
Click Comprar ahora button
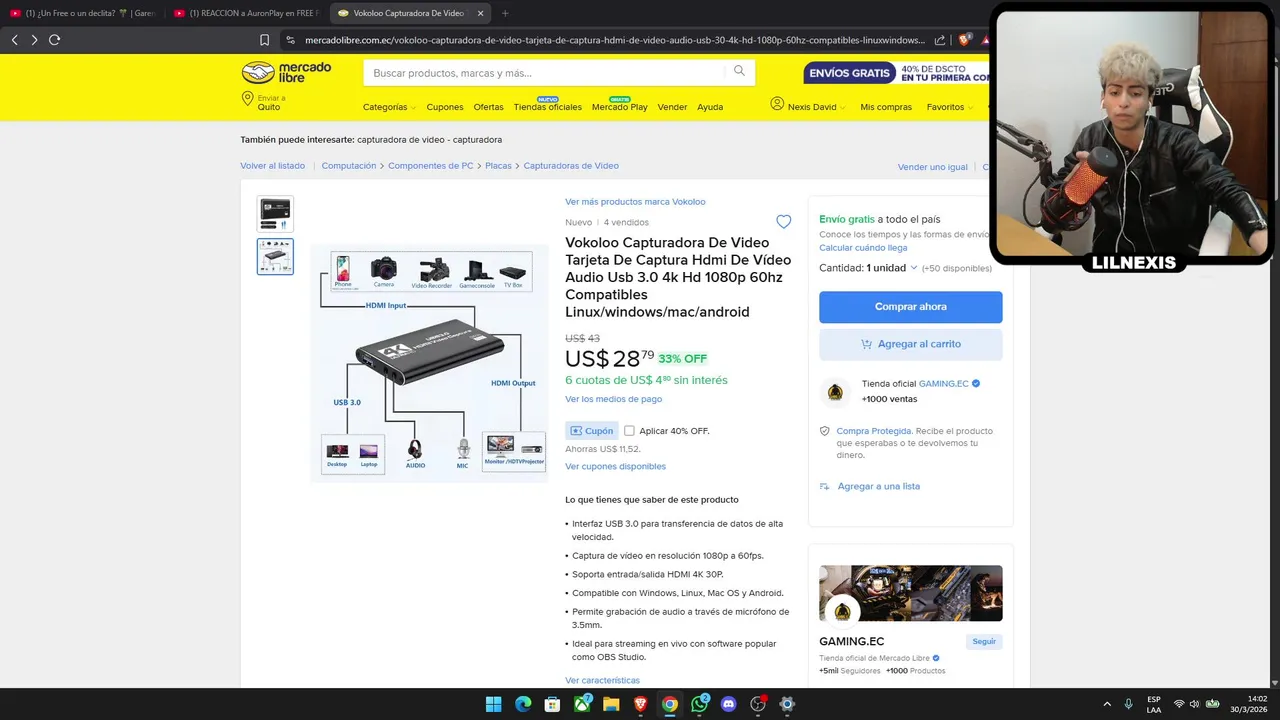coord(910,307)
